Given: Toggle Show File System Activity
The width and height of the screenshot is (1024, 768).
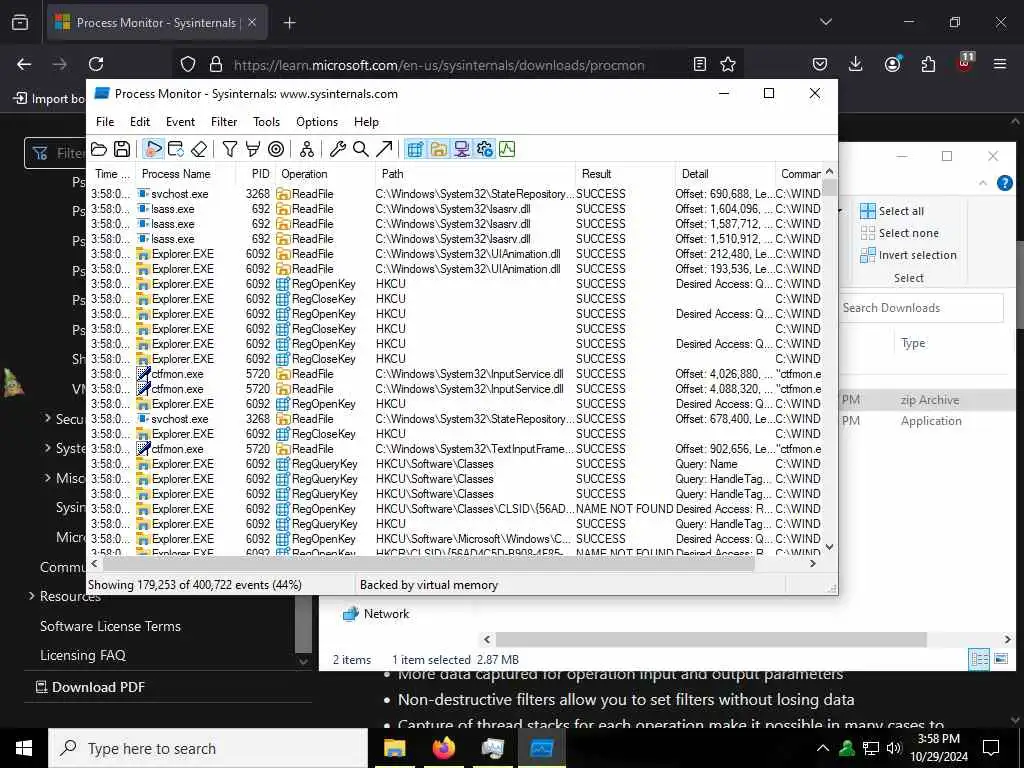Looking at the screenshot, I should pyautogui.click(x=439, y=150).
